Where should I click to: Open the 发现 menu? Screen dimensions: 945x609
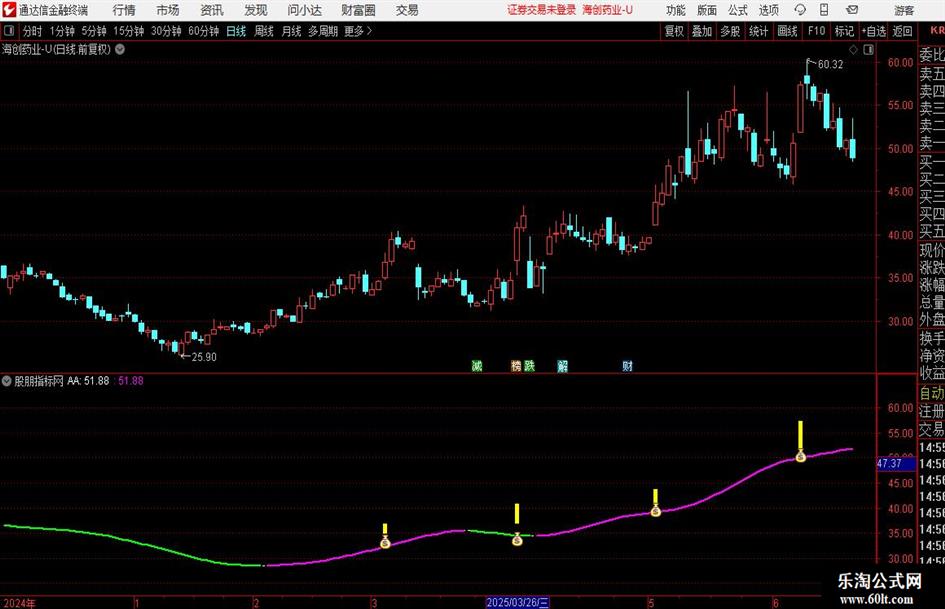[x=256, y=10]
